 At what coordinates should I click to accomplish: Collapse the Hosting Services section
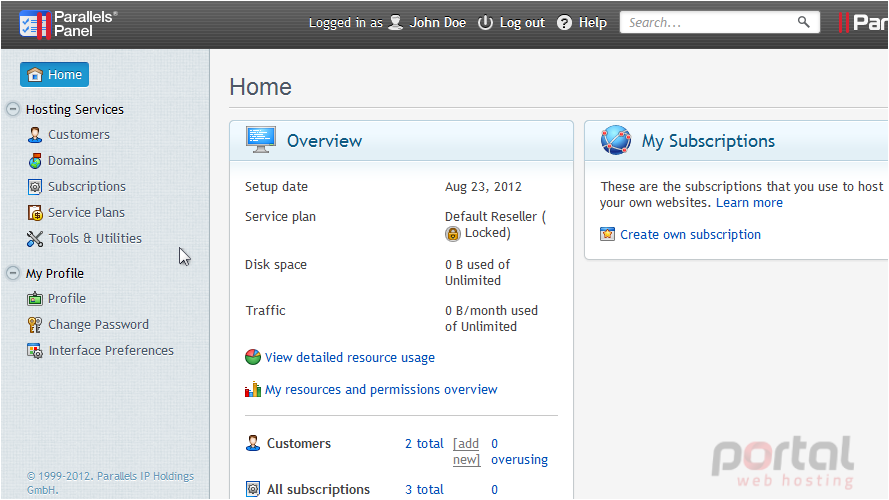13,109
